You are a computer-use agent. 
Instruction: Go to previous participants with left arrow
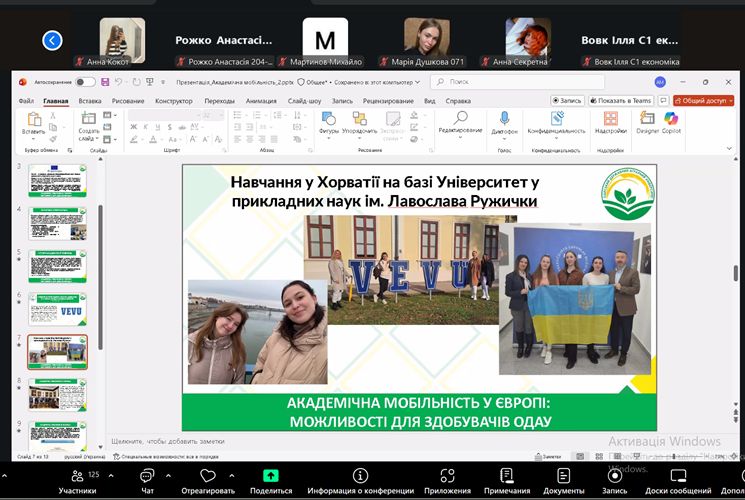click(52, 40)
